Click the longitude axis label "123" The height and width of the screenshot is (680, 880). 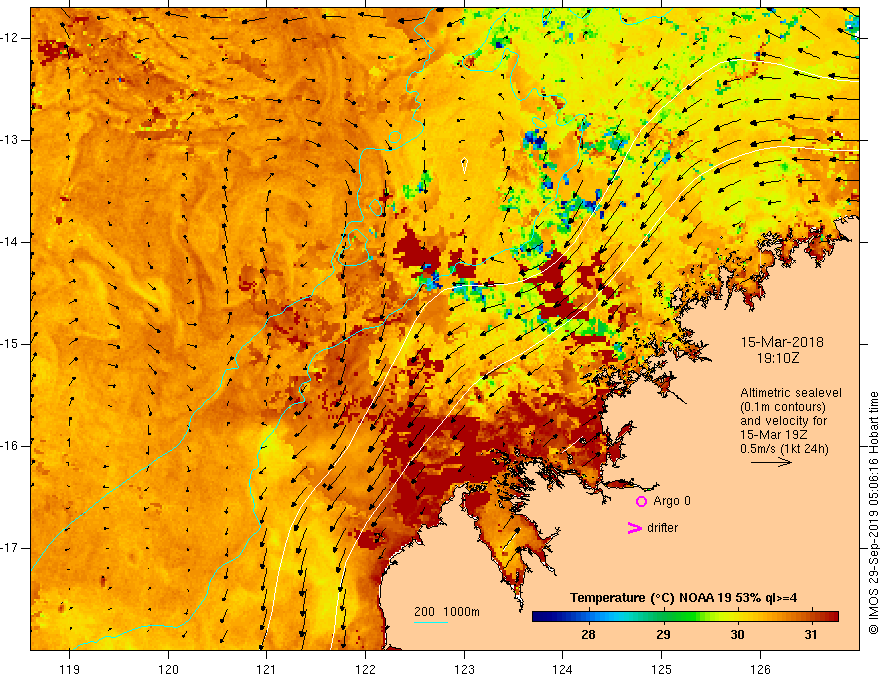click(x=464, y=669)
